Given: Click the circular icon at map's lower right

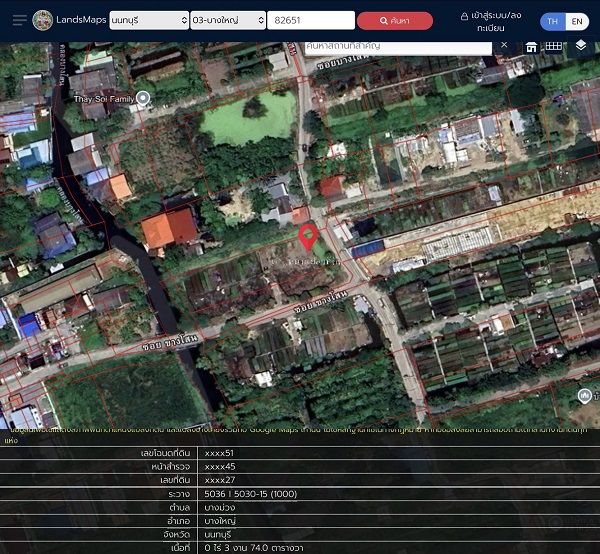Looking at the screenshot, I should tap(585, 397).
